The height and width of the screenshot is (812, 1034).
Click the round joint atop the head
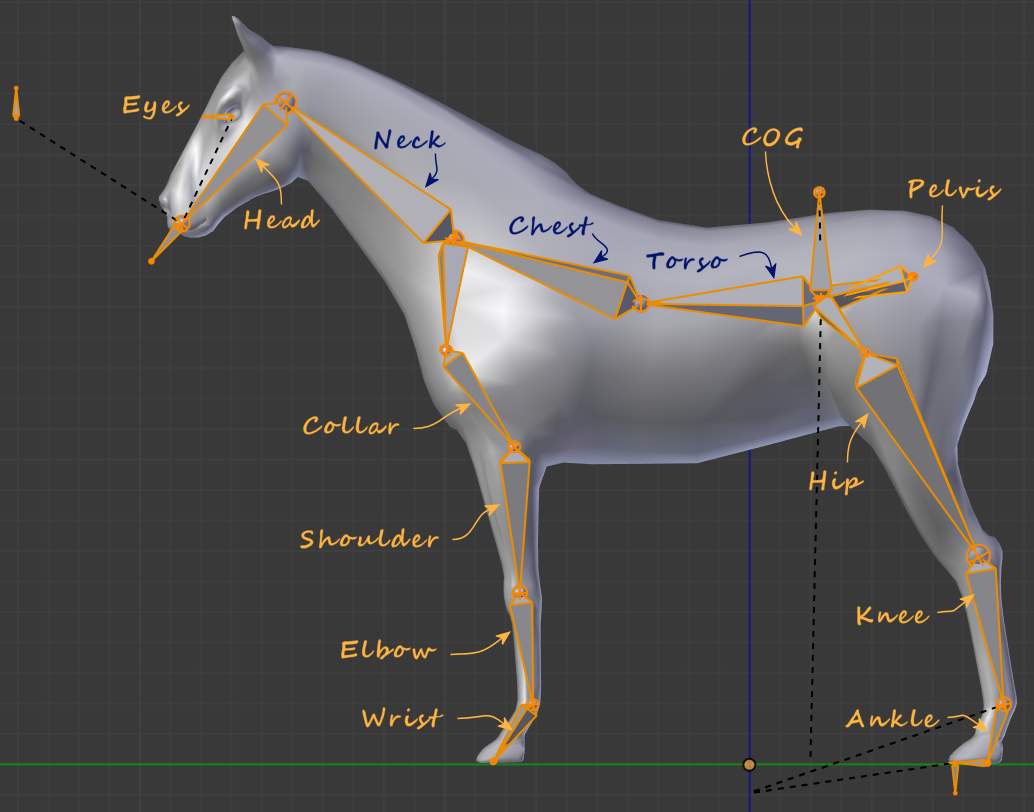click(x=286, y=101)
